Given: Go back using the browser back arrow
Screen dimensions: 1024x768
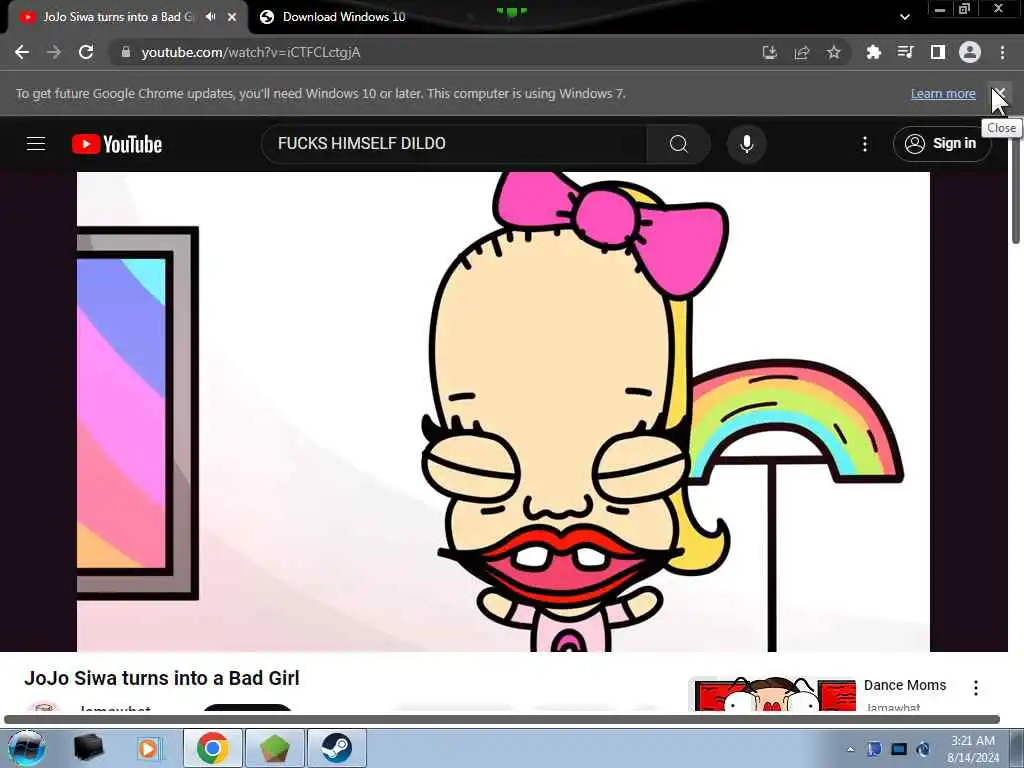Looking at the screenshot, I should point(22,52).
